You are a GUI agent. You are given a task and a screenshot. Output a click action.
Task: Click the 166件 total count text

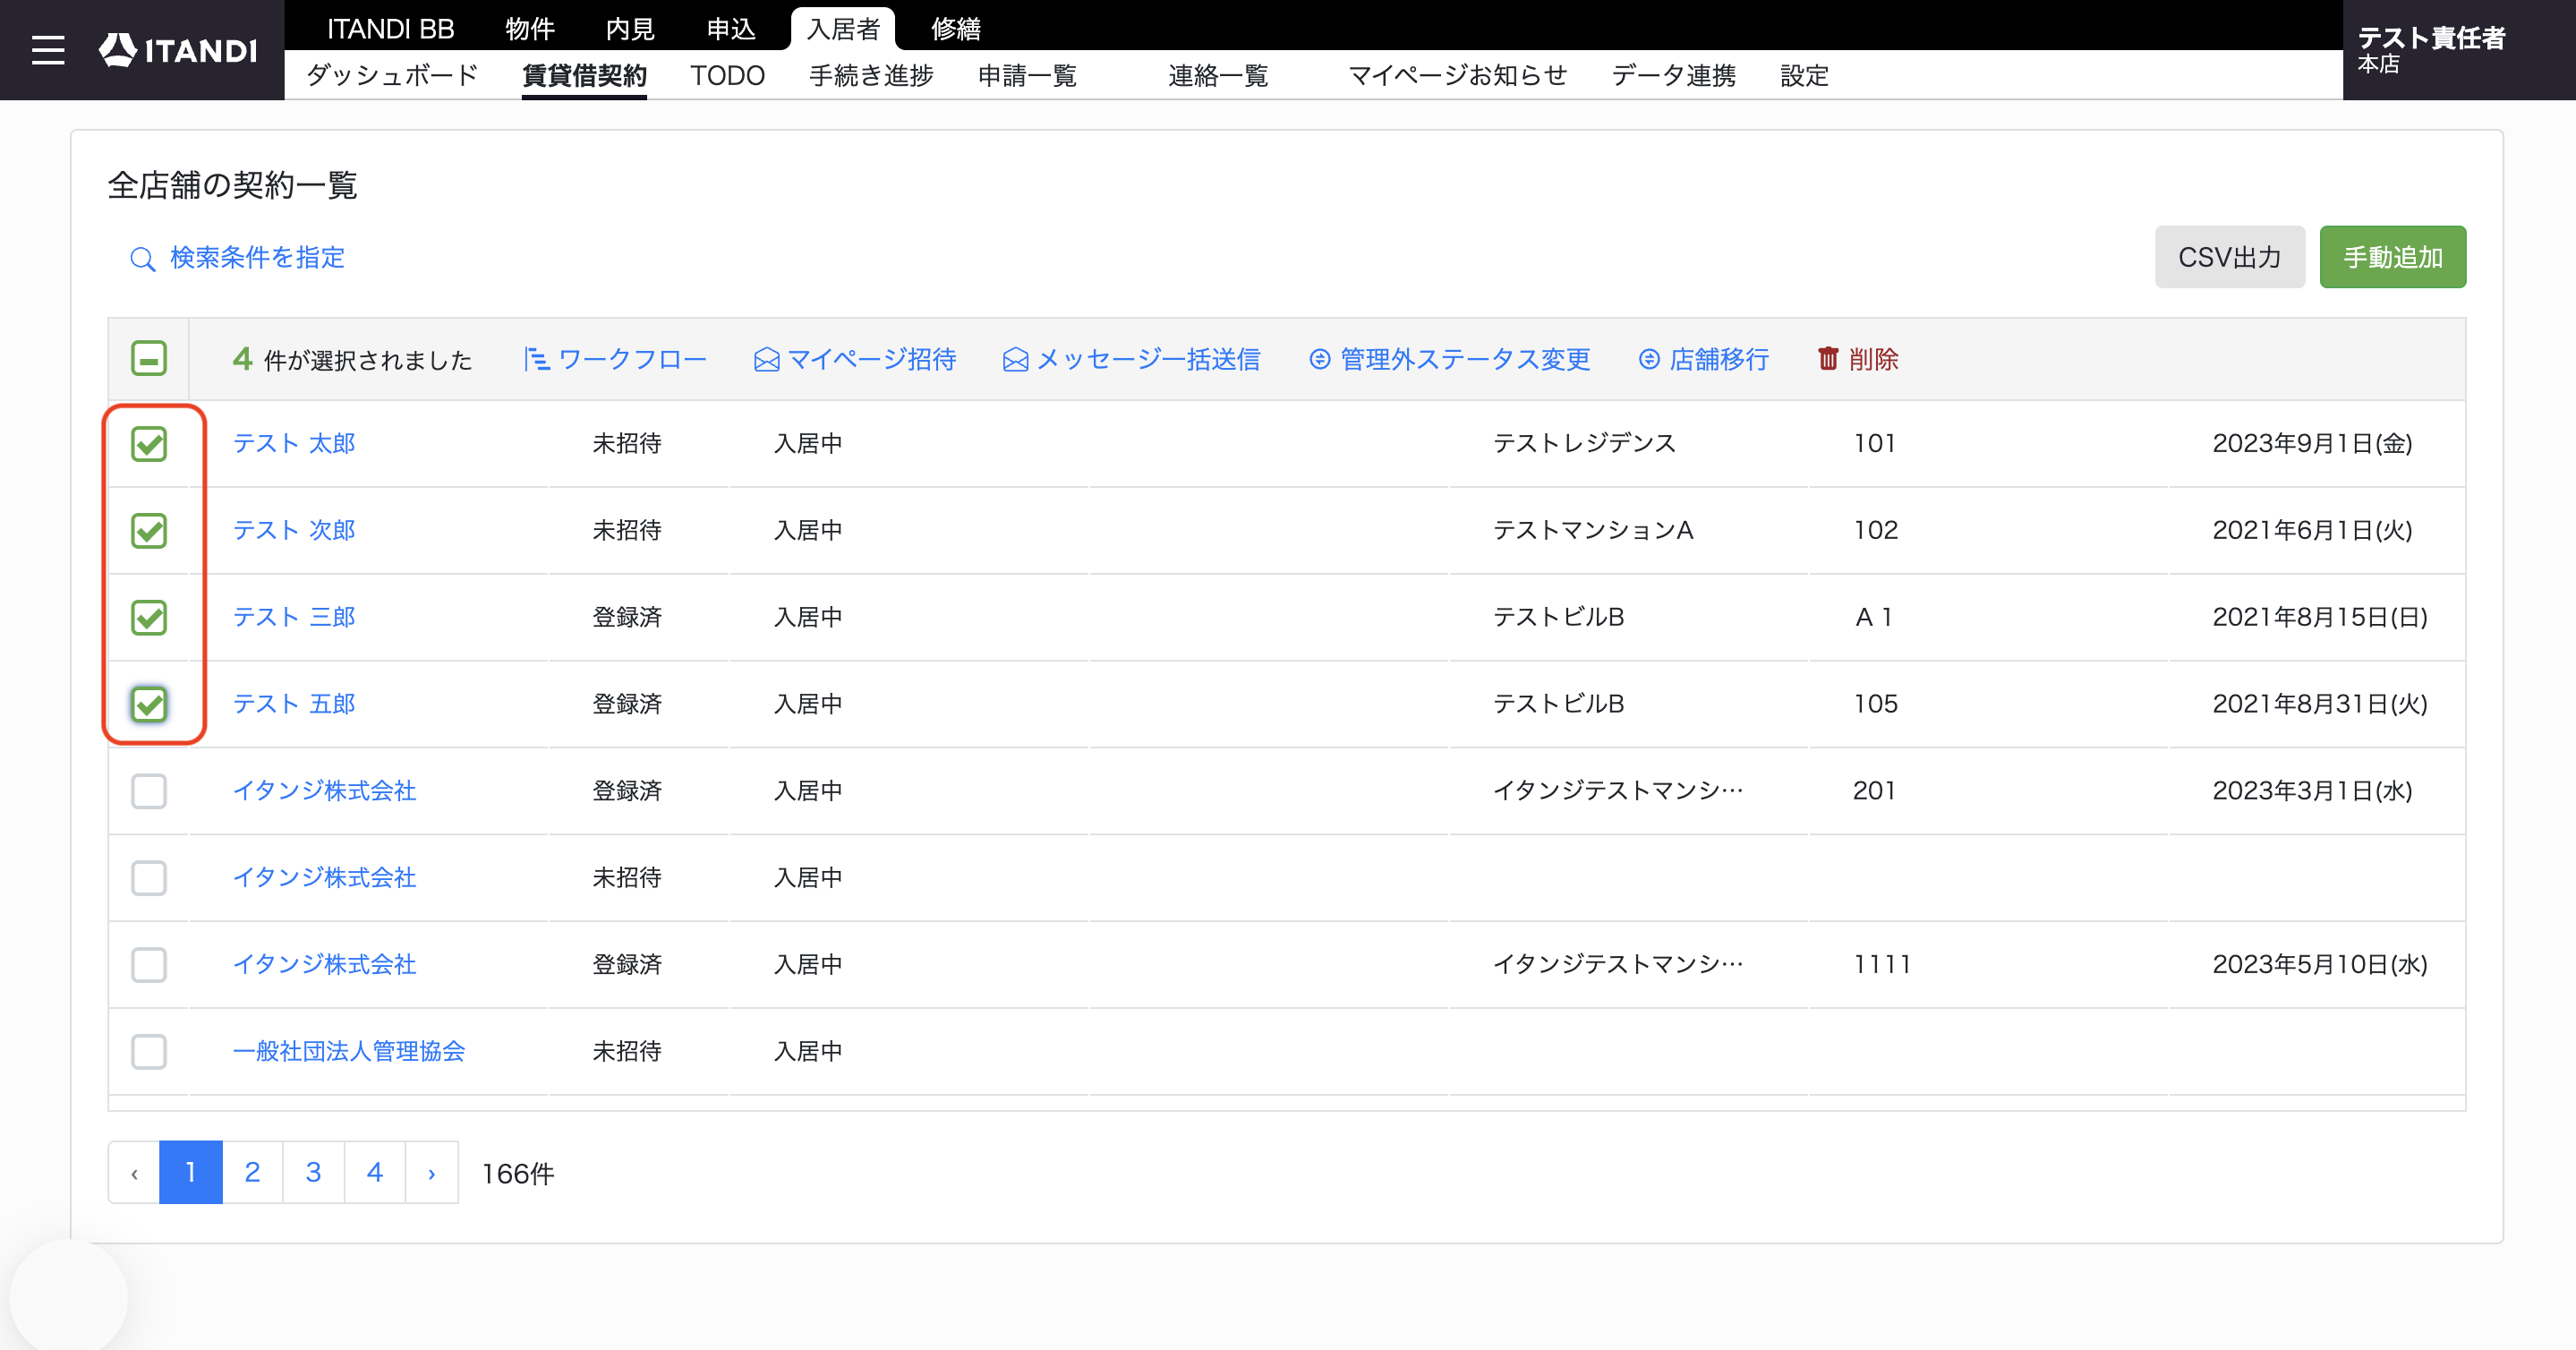click(518, 1174)
